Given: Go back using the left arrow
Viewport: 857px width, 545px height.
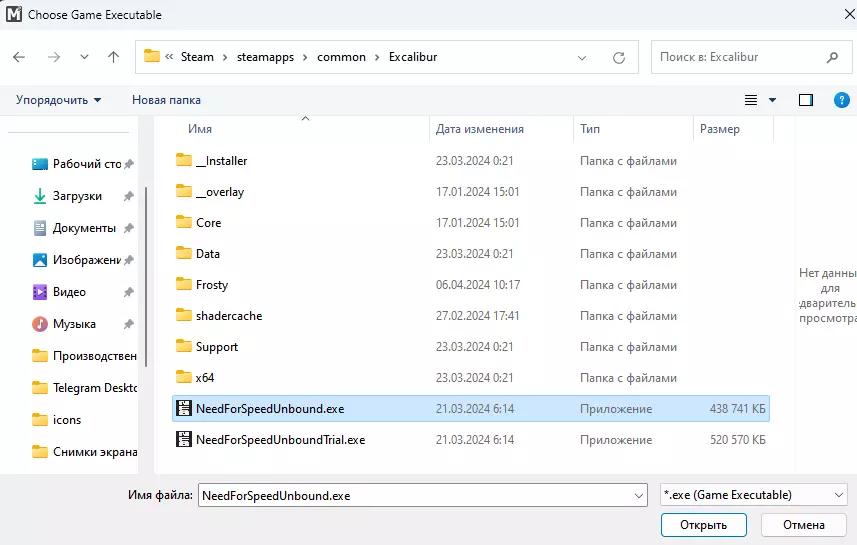Looking at the screenshot, I should 19,57.
